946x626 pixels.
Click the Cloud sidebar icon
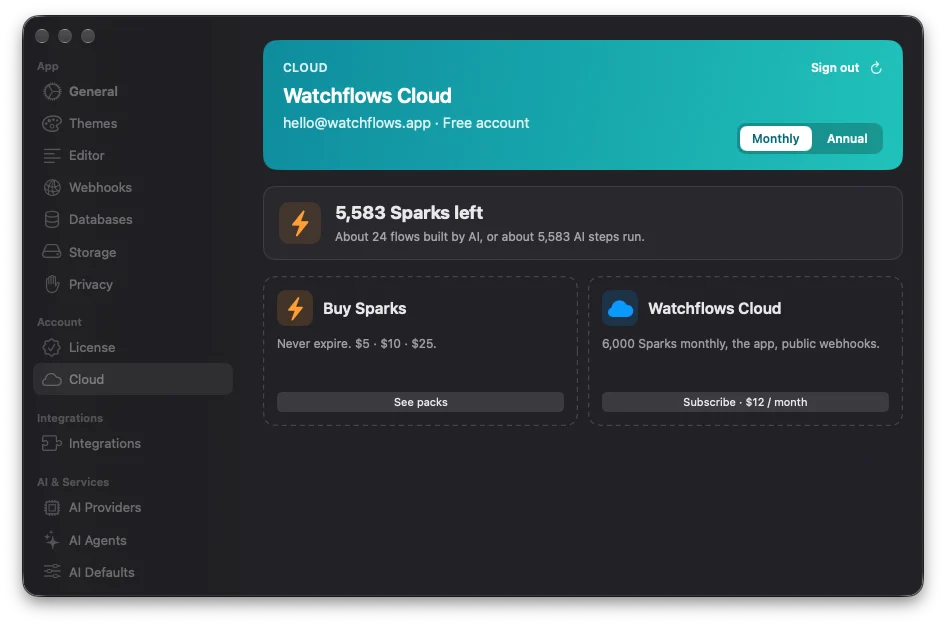52,379
